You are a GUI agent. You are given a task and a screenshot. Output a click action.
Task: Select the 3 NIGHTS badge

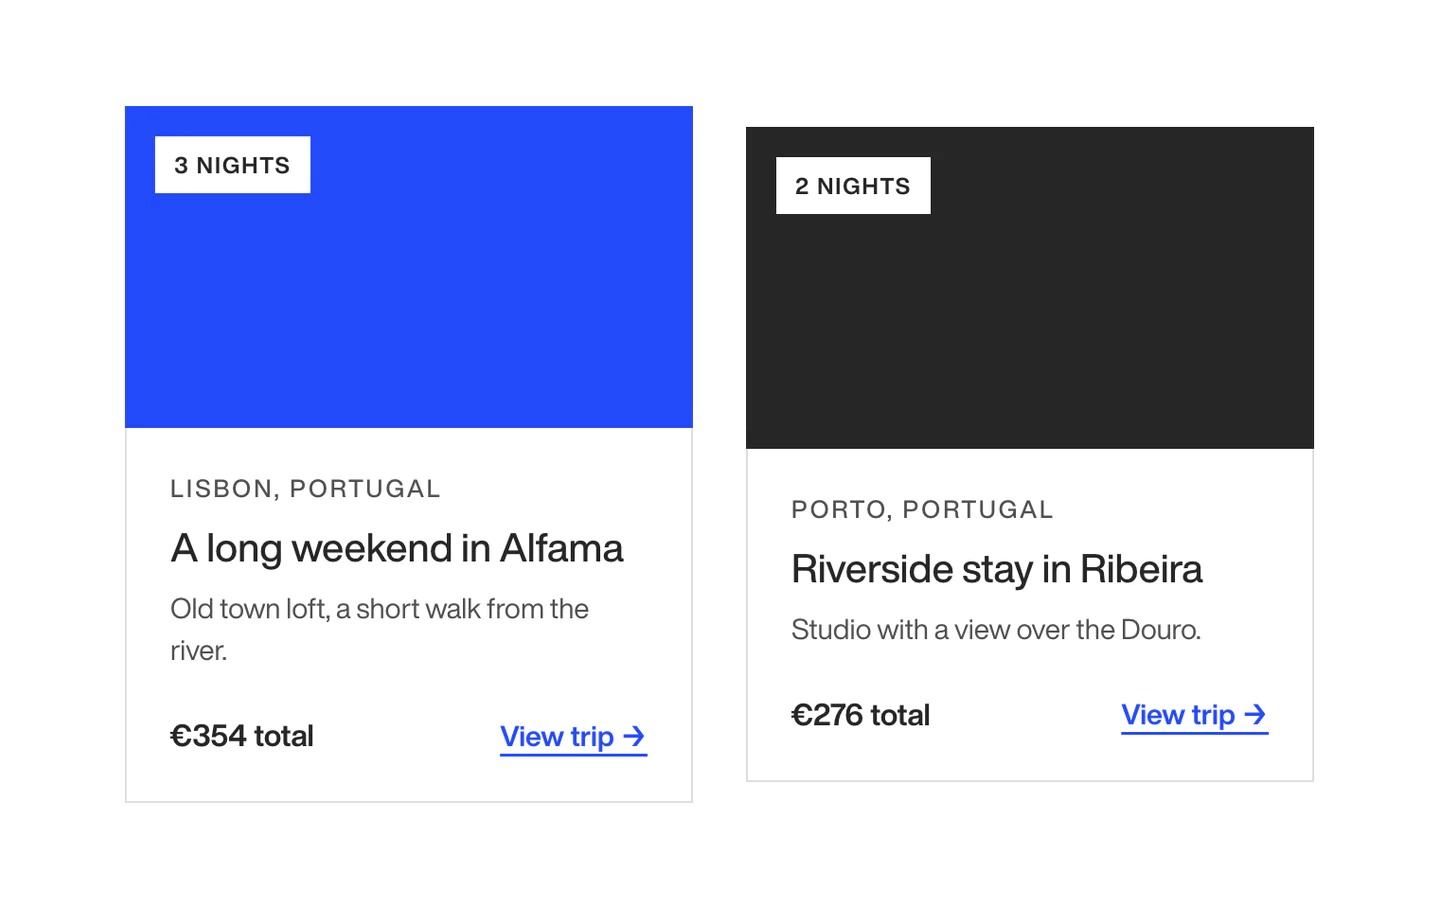click(232, 165)
